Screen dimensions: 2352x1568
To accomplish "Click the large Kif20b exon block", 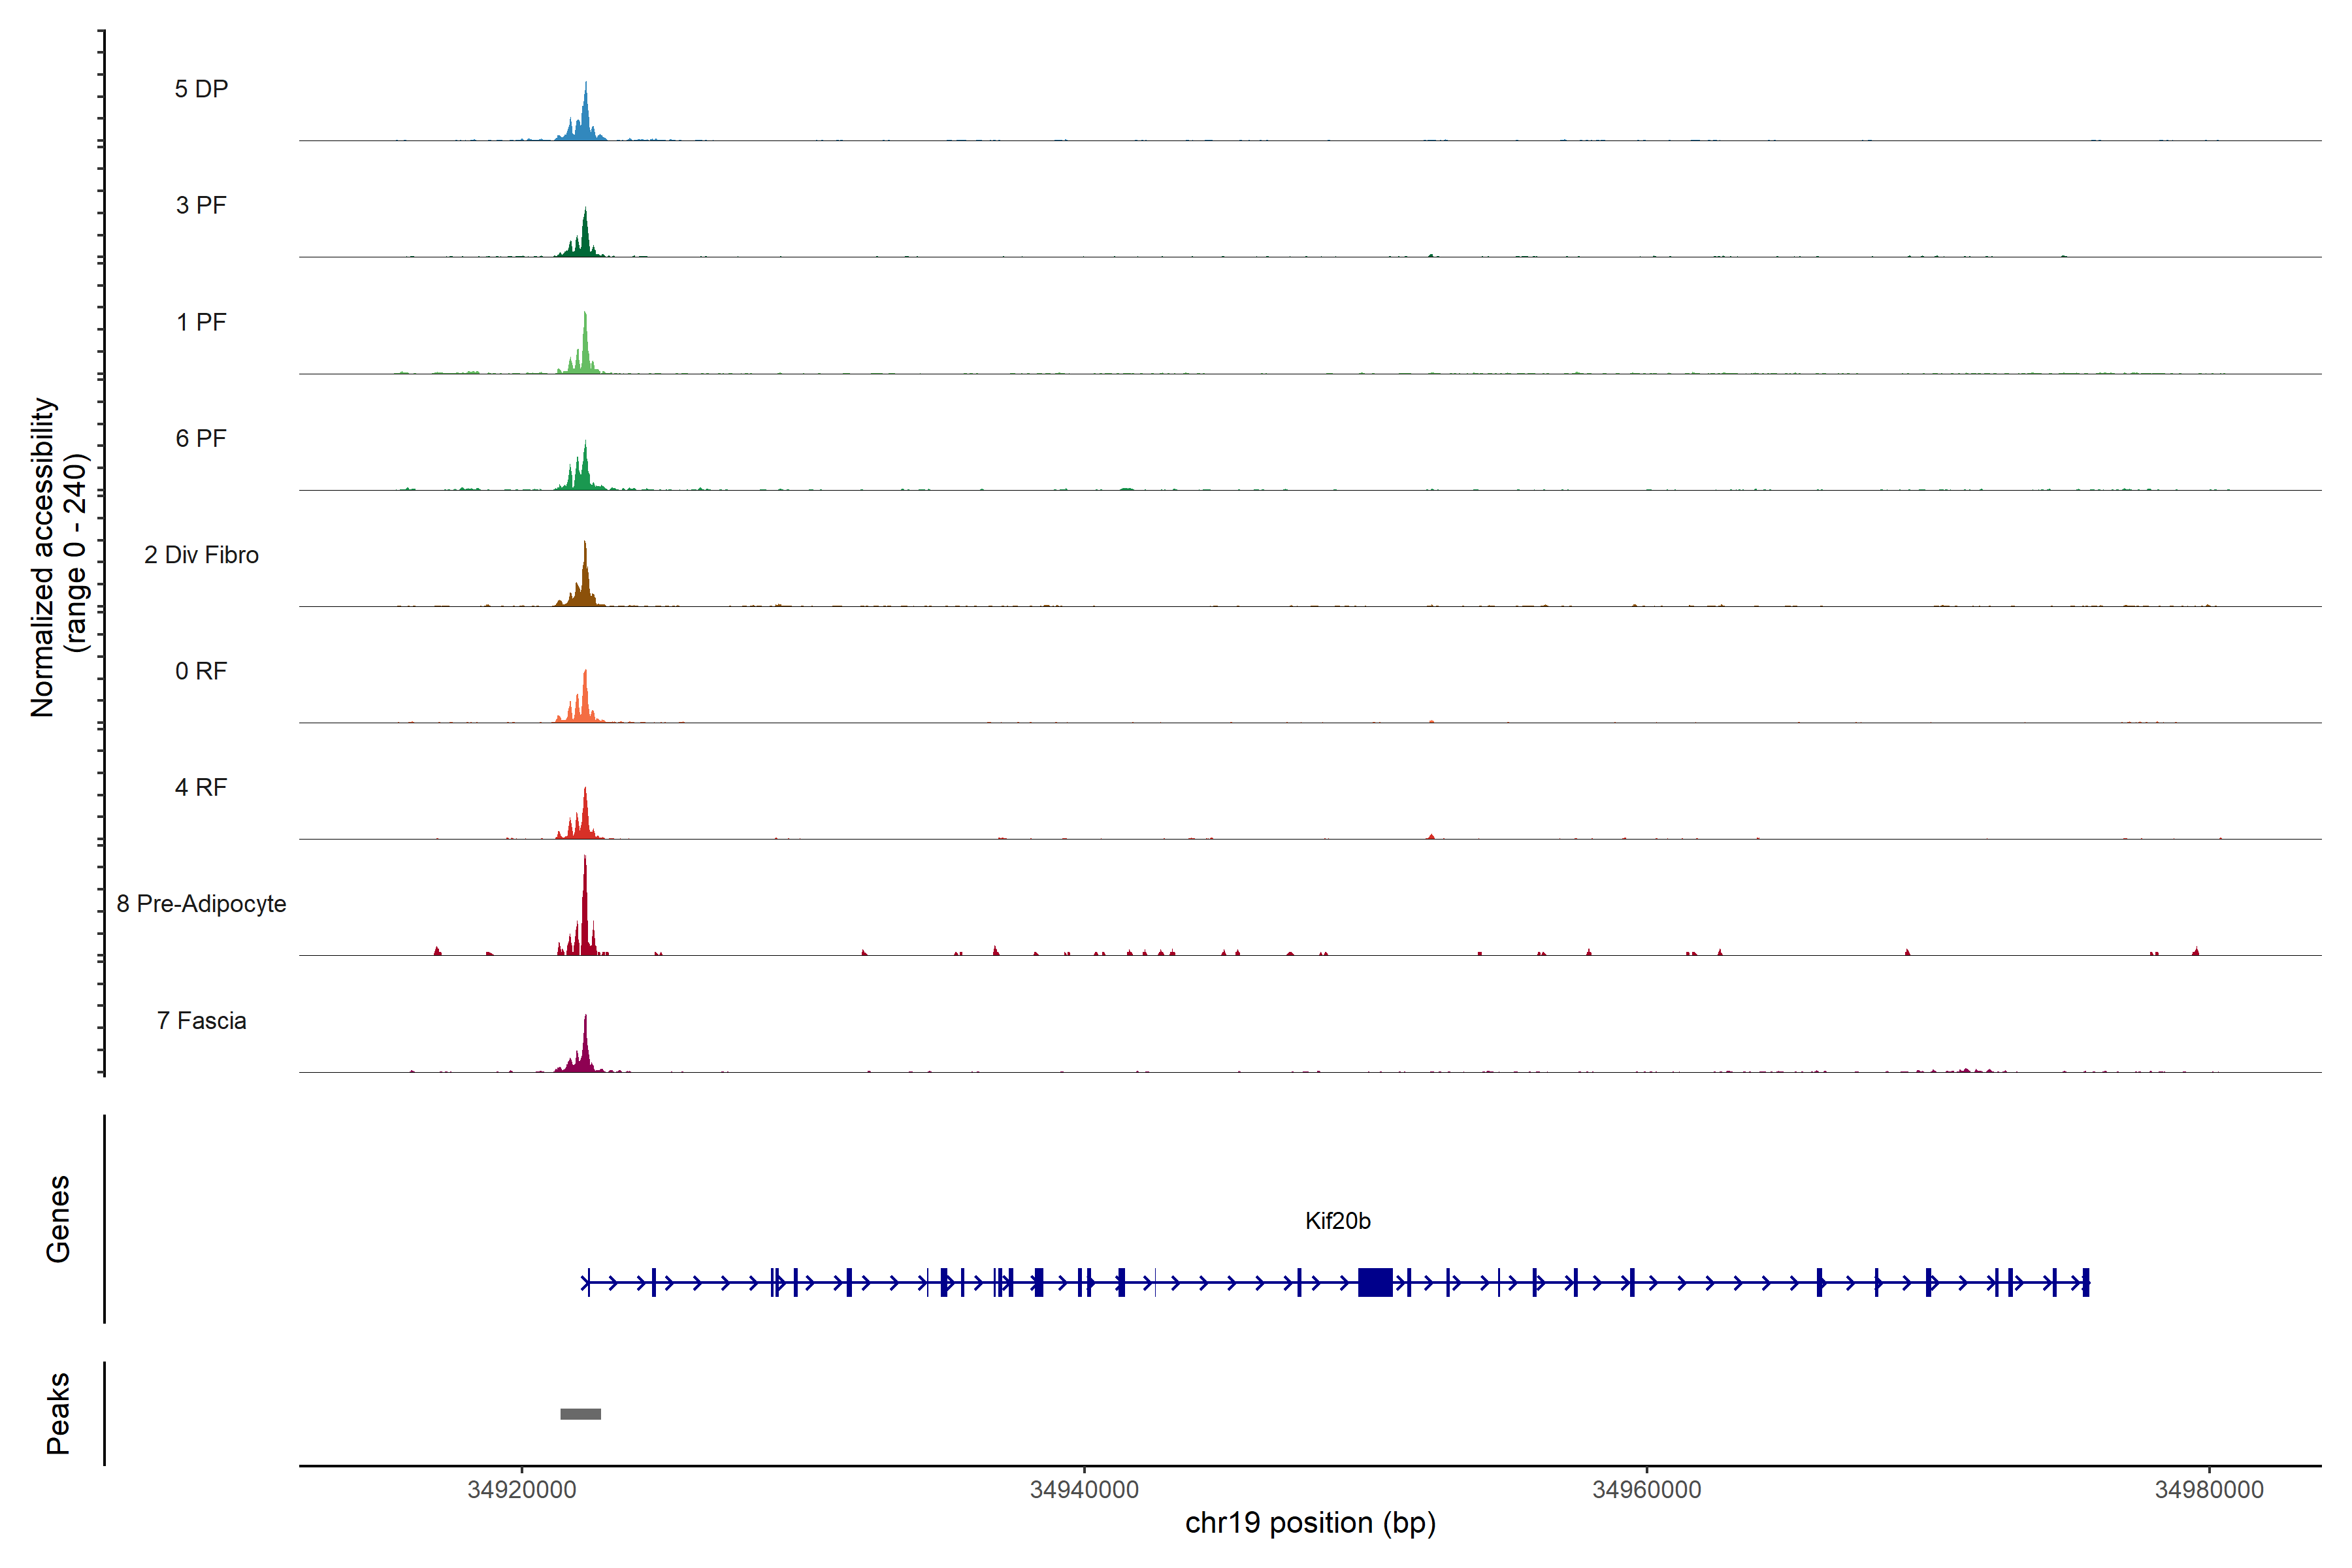I will coord(1375,1282).
